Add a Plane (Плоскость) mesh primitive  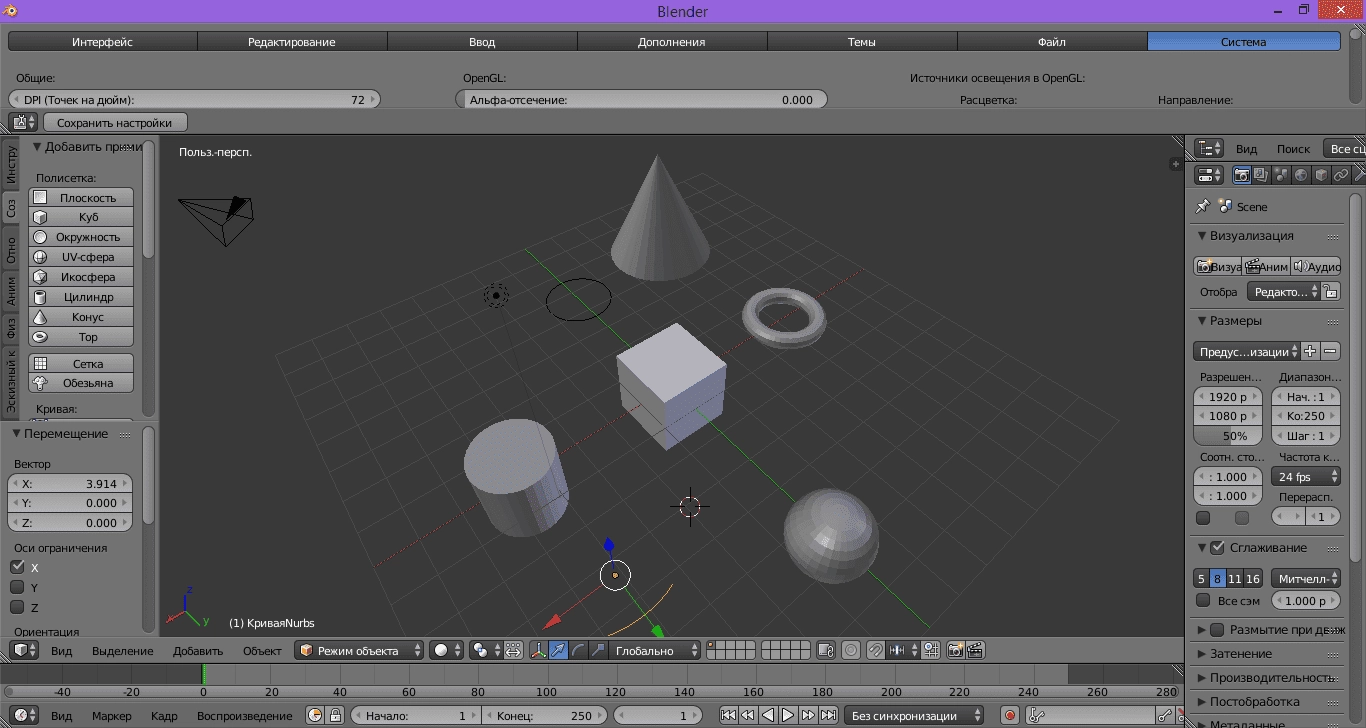pyautogui.click(x=81, y=197)
